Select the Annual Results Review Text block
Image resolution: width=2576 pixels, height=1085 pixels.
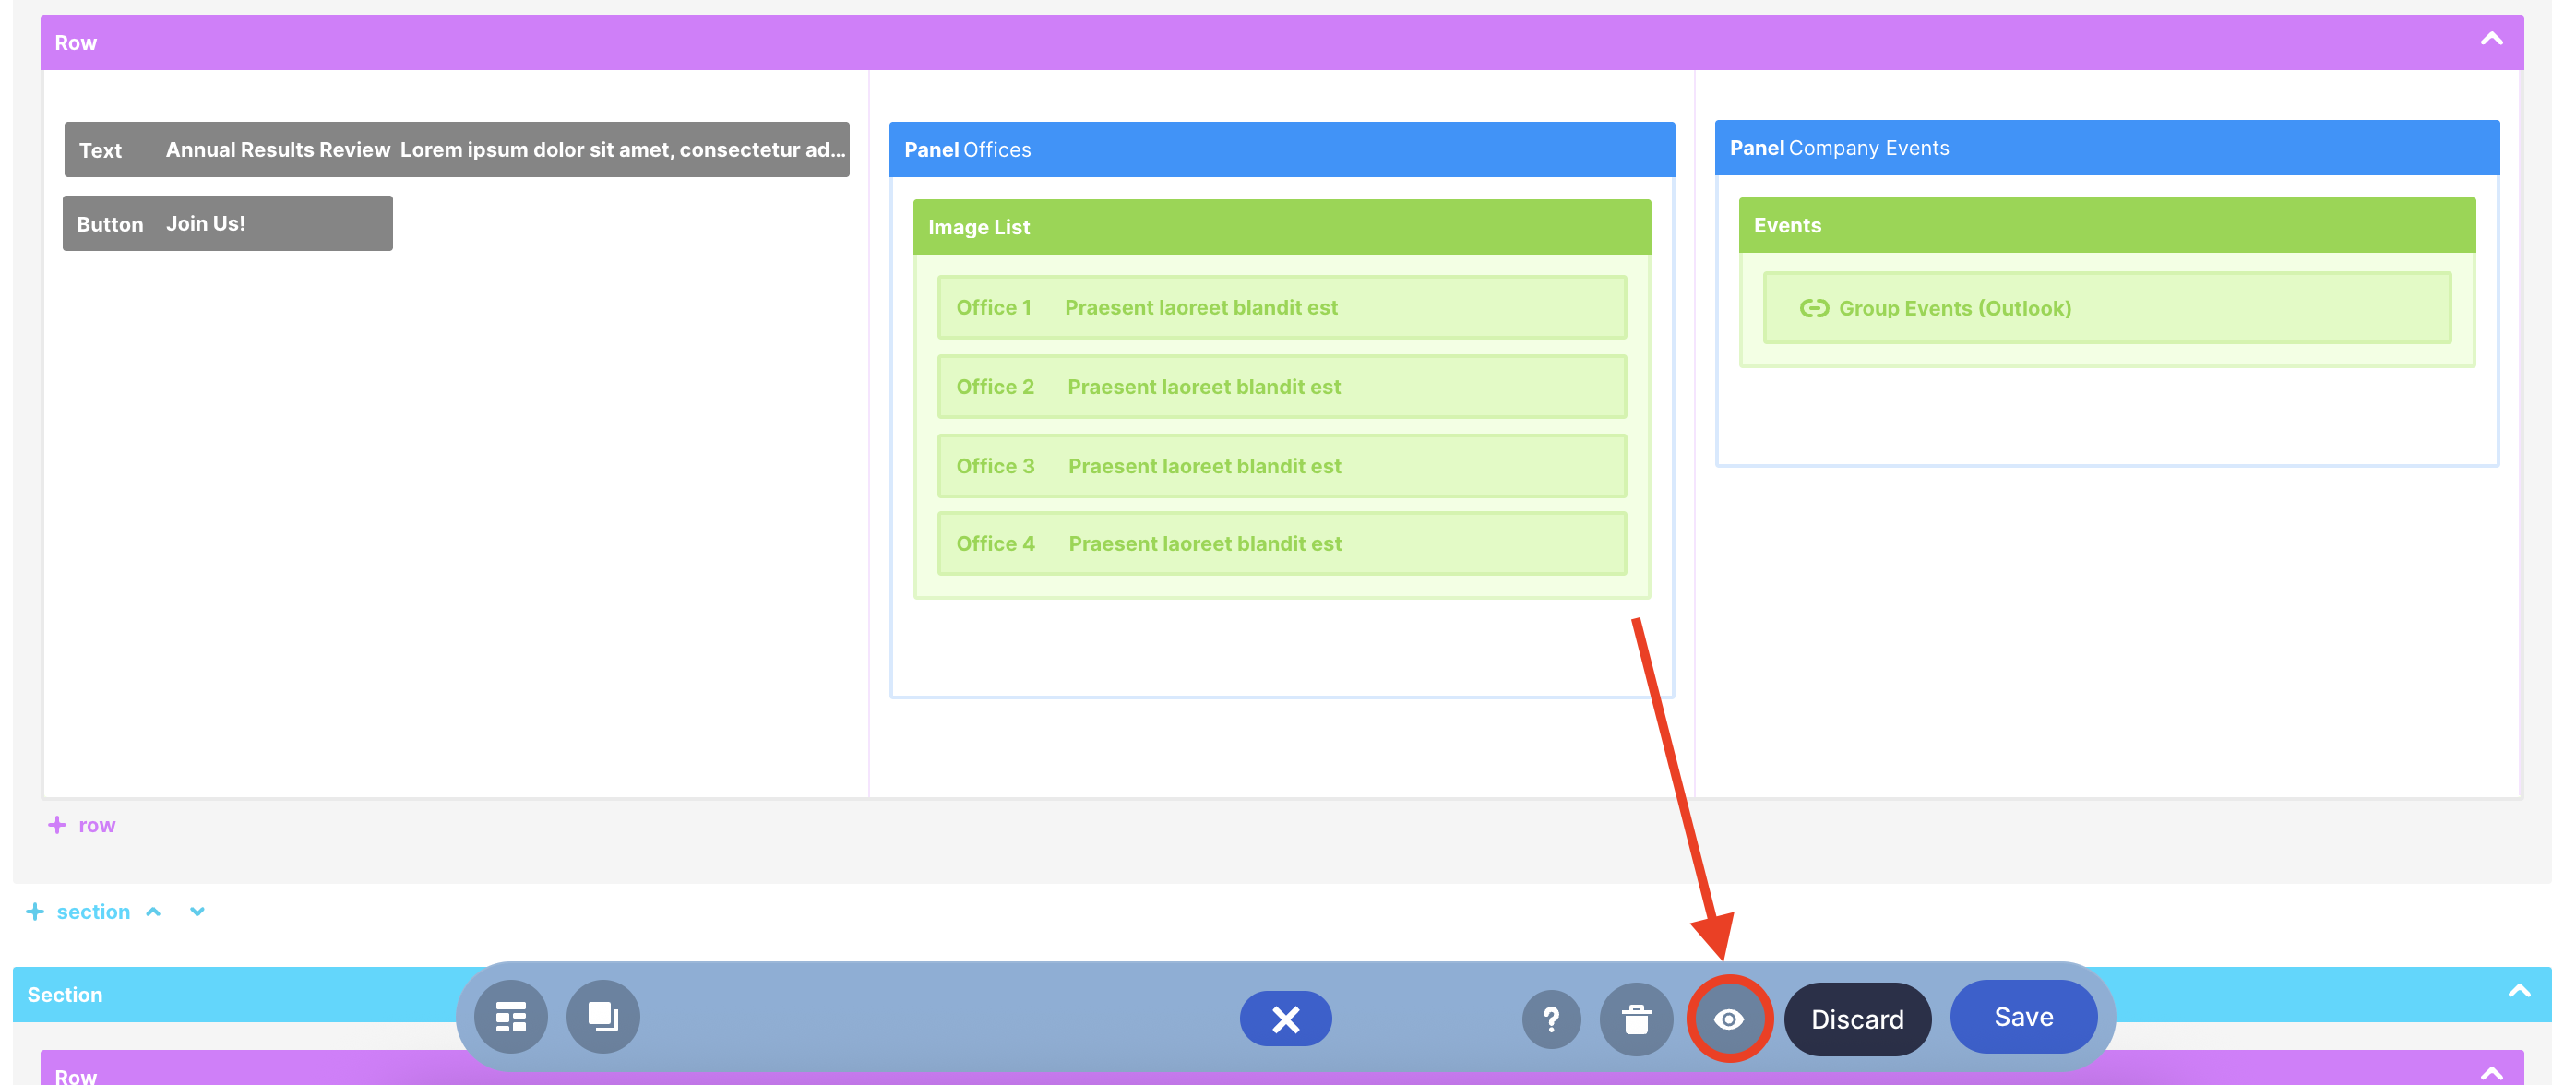pos(456,149)
